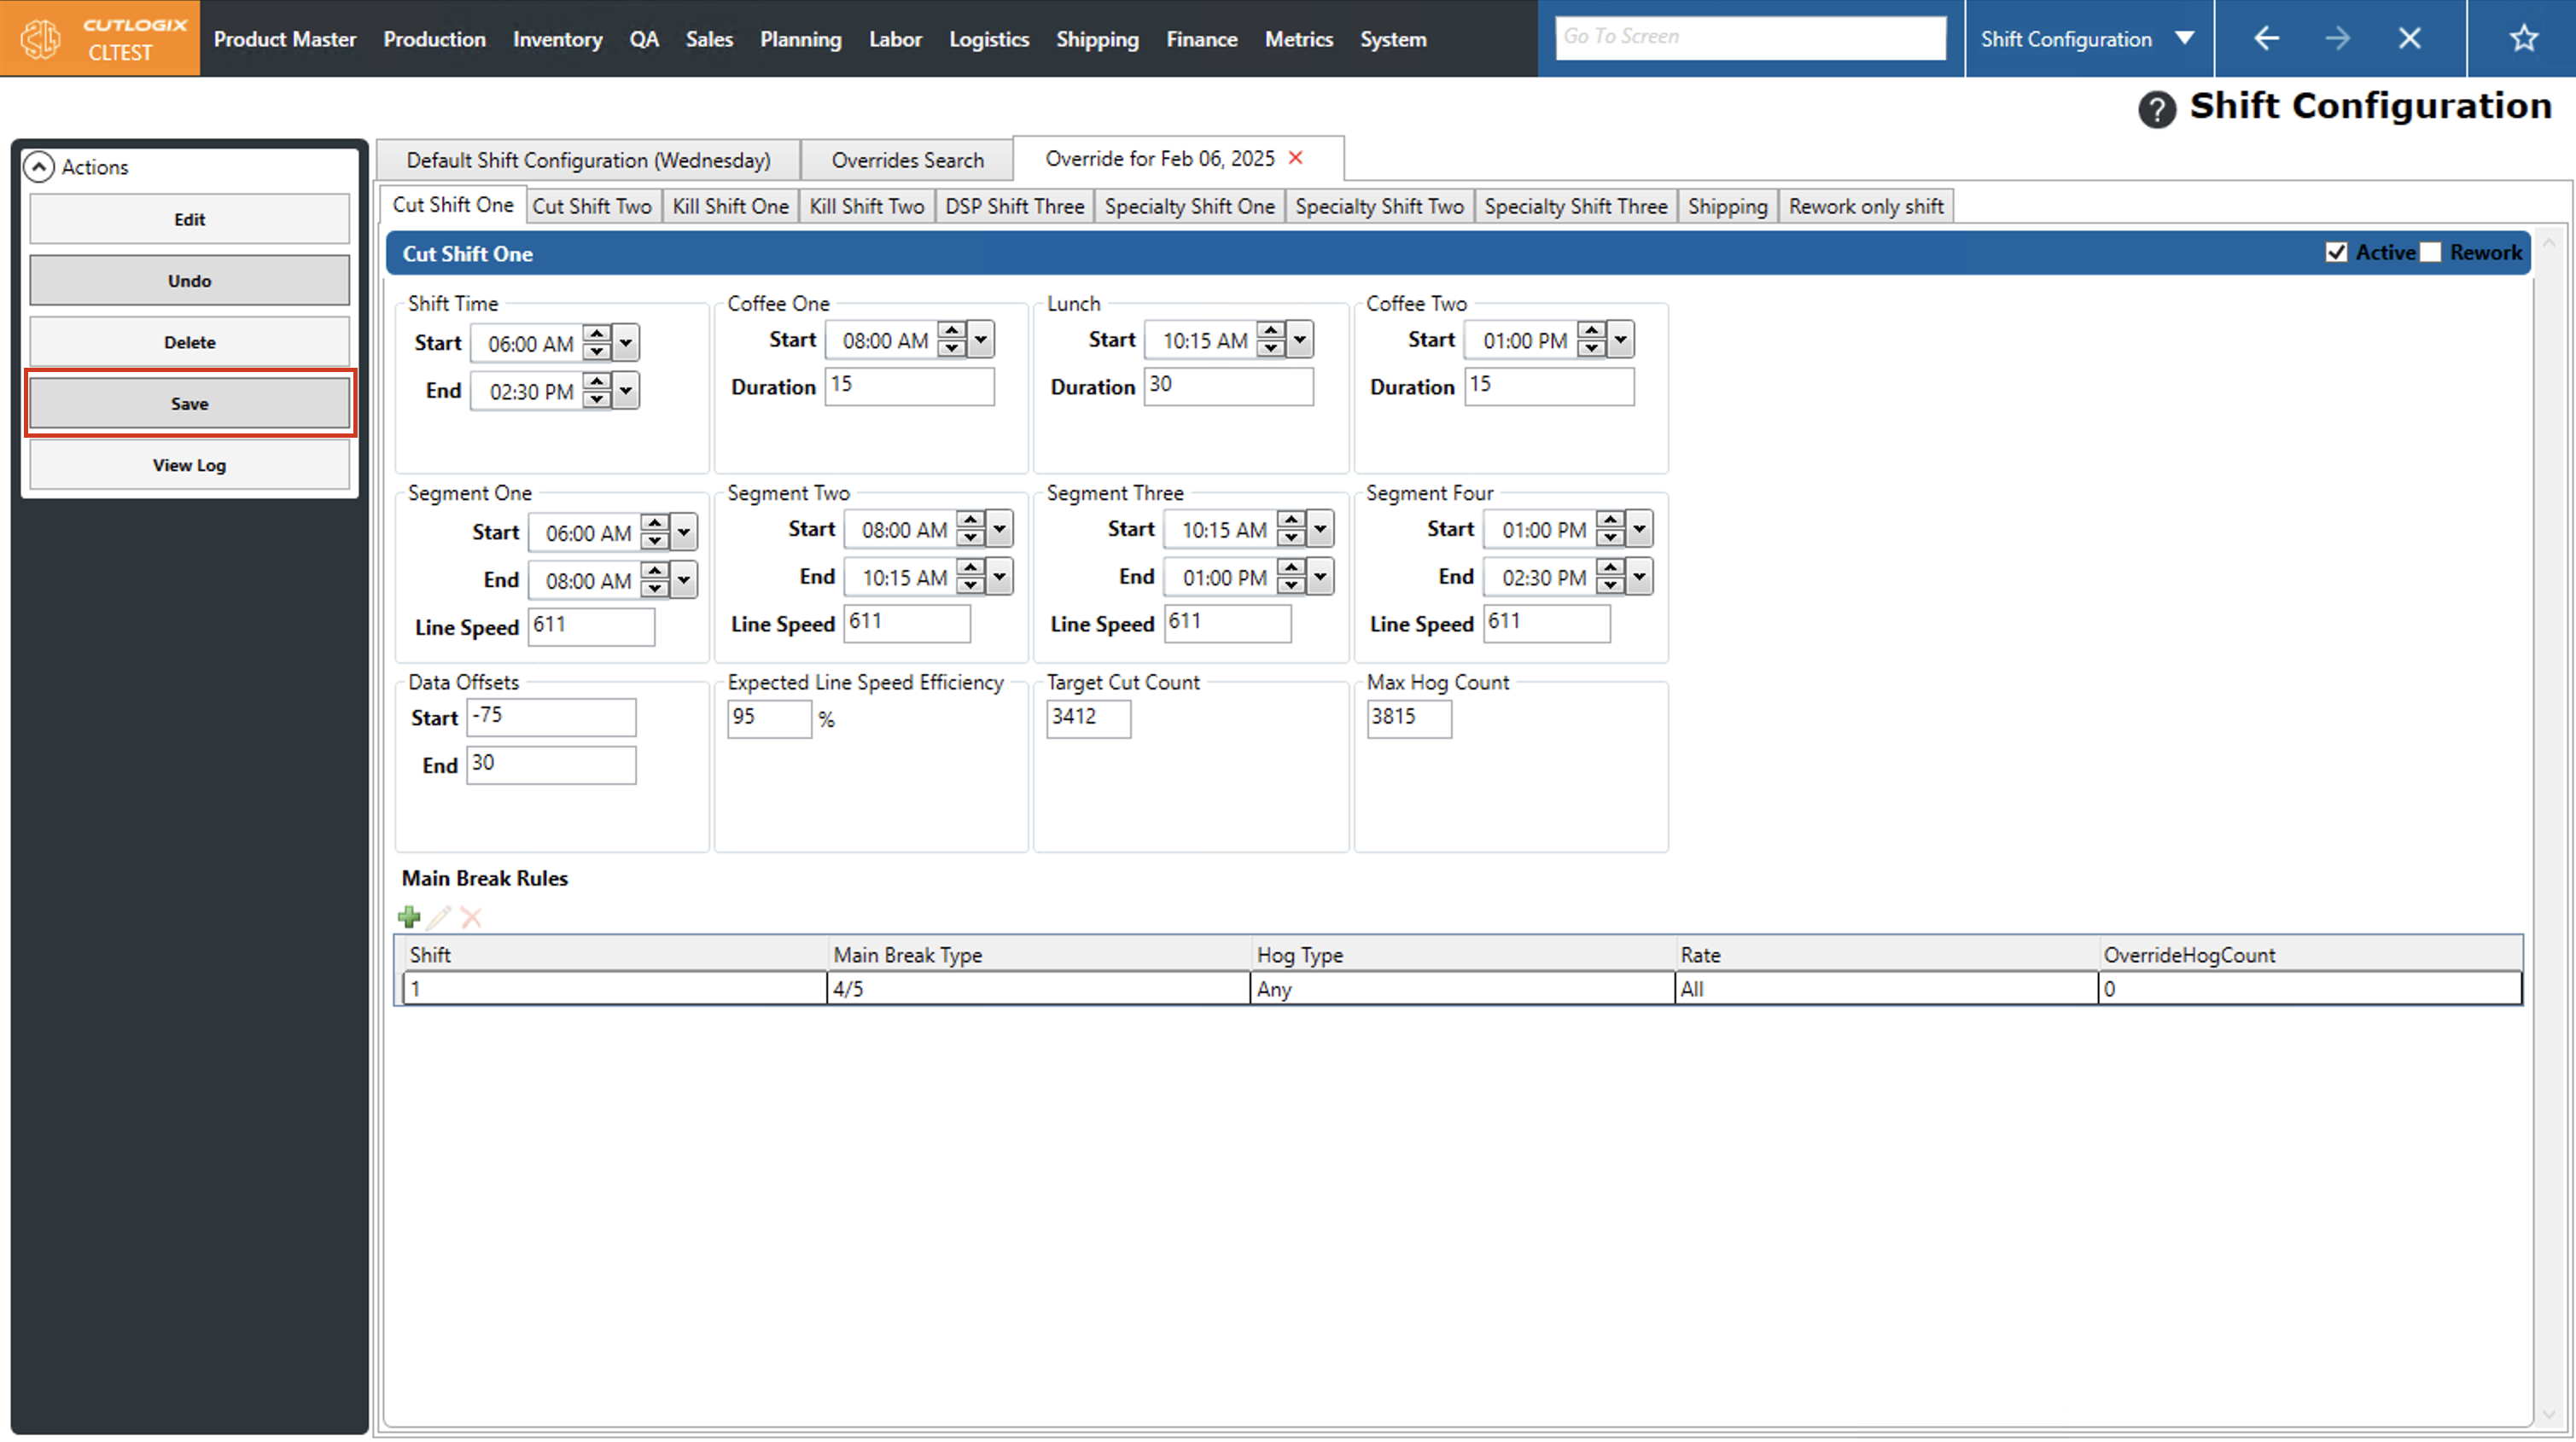Viewport: 2576px width, 1442px height.
Task: Click the help question mark icon
Action: coord(2156,109)
